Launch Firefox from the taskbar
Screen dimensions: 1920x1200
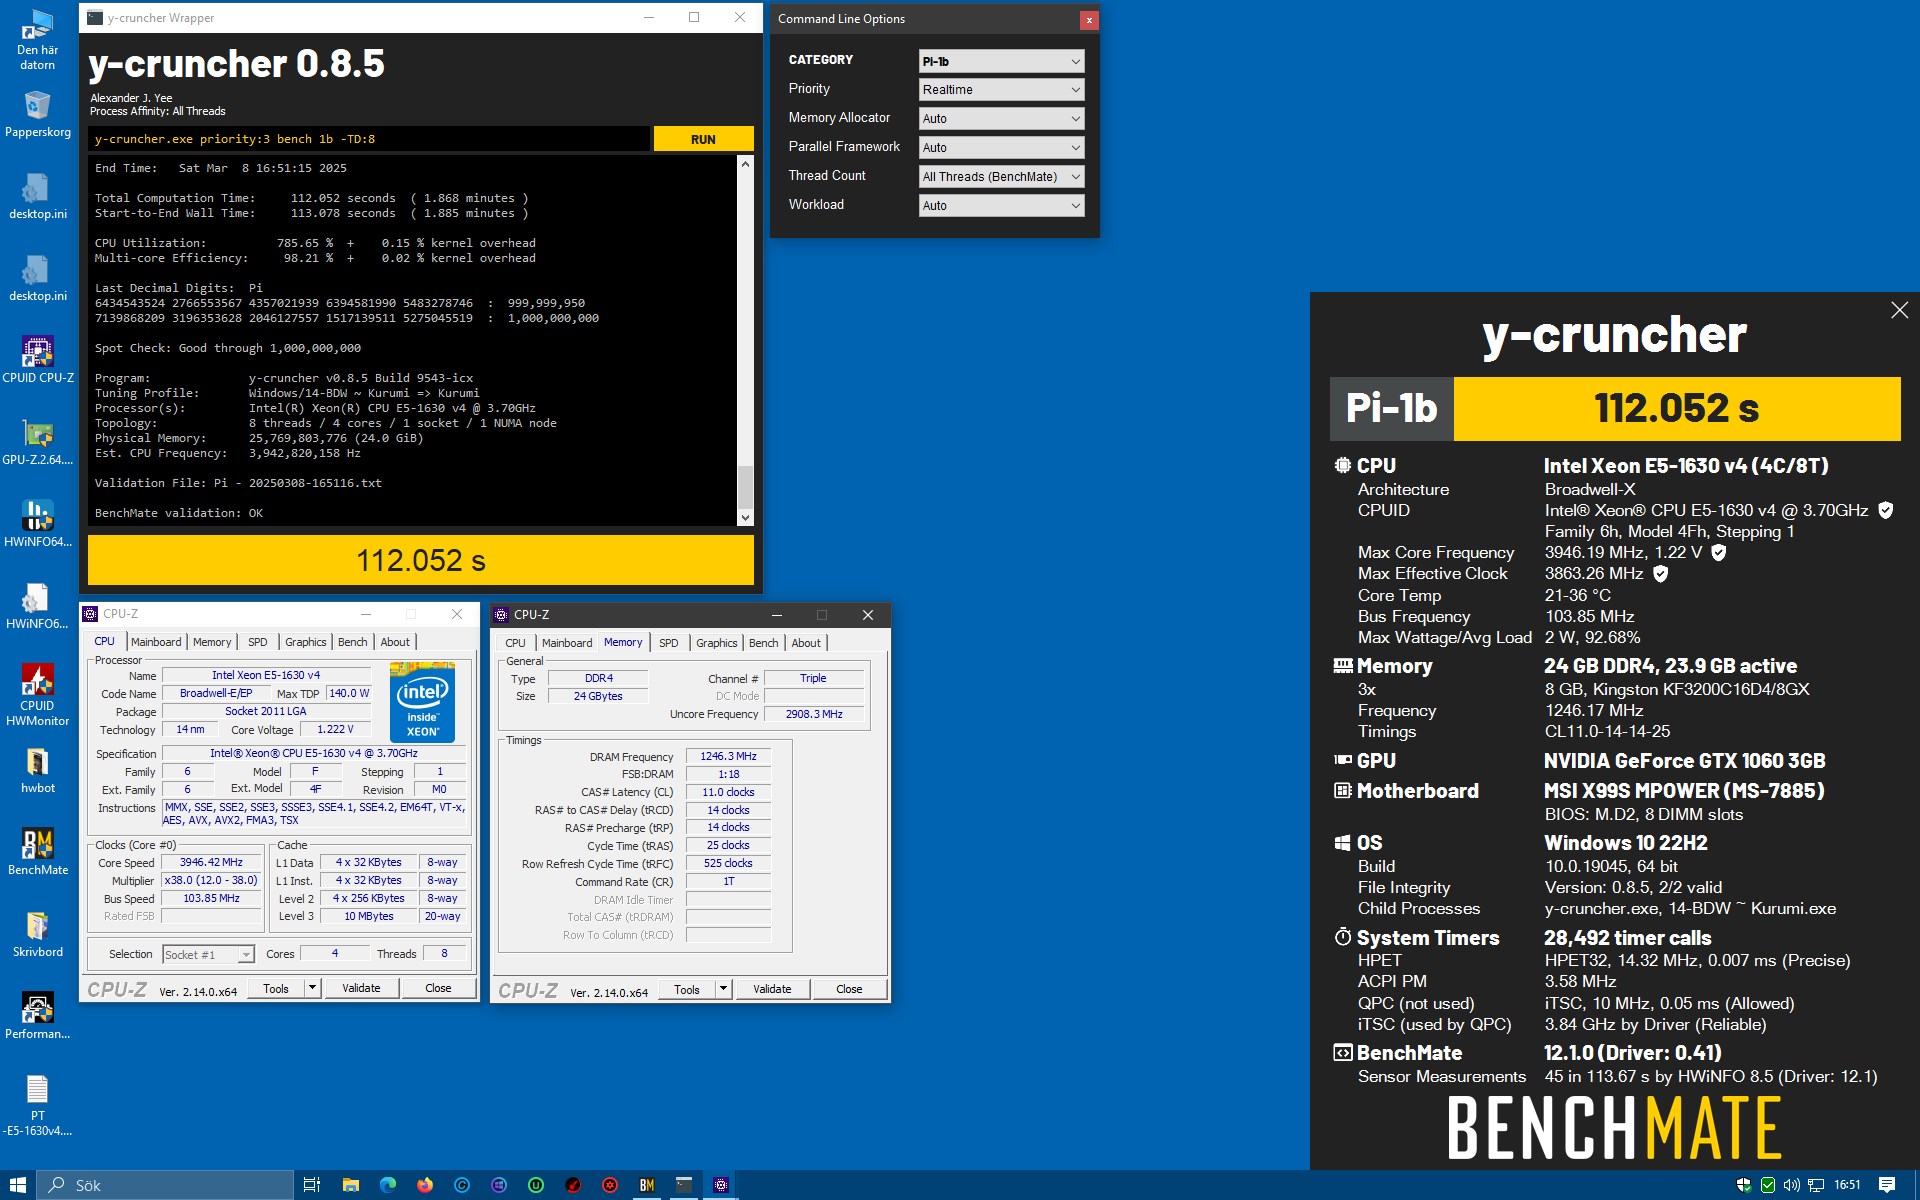click(x=425, y=1185)
